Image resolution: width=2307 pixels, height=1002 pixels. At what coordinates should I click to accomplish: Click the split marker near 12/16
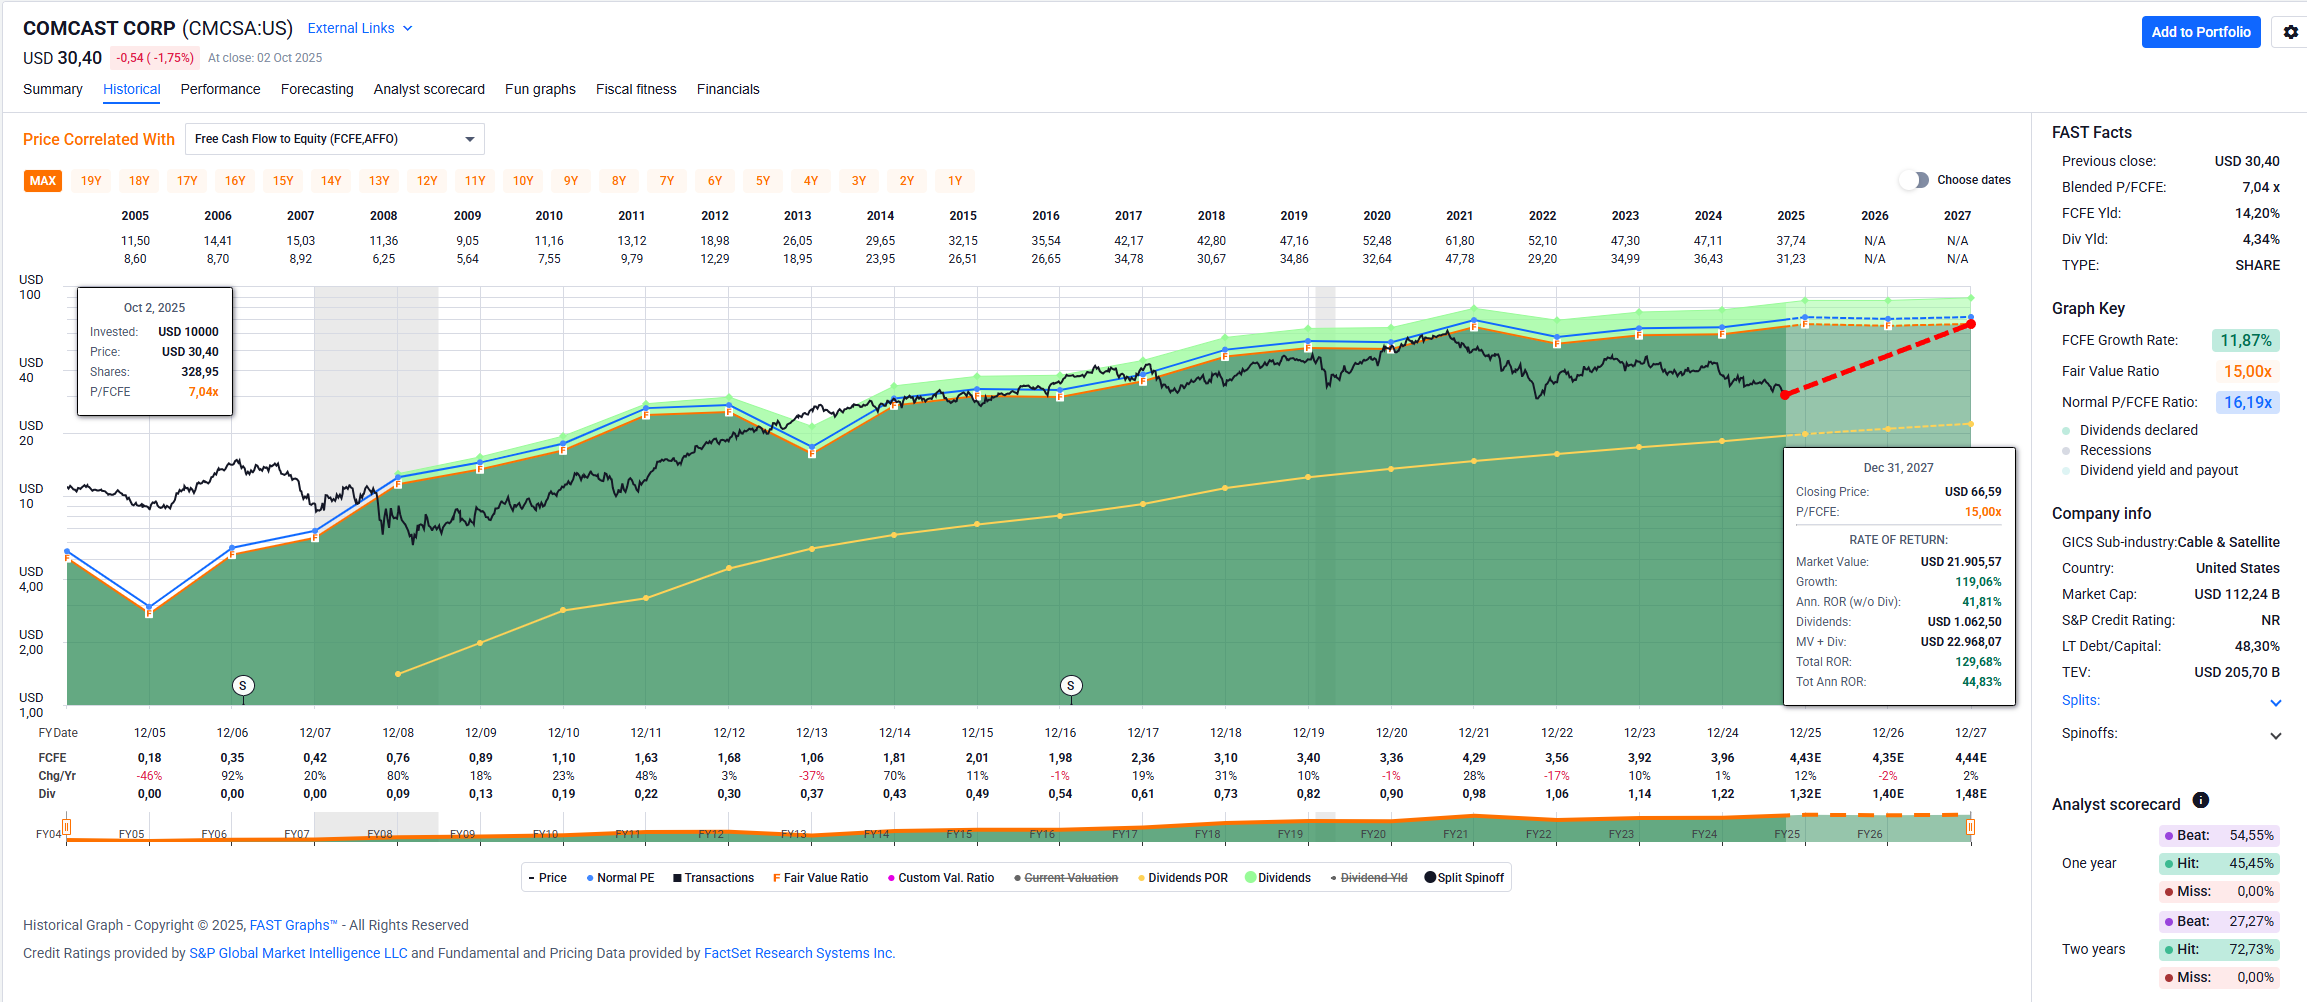1071,685
